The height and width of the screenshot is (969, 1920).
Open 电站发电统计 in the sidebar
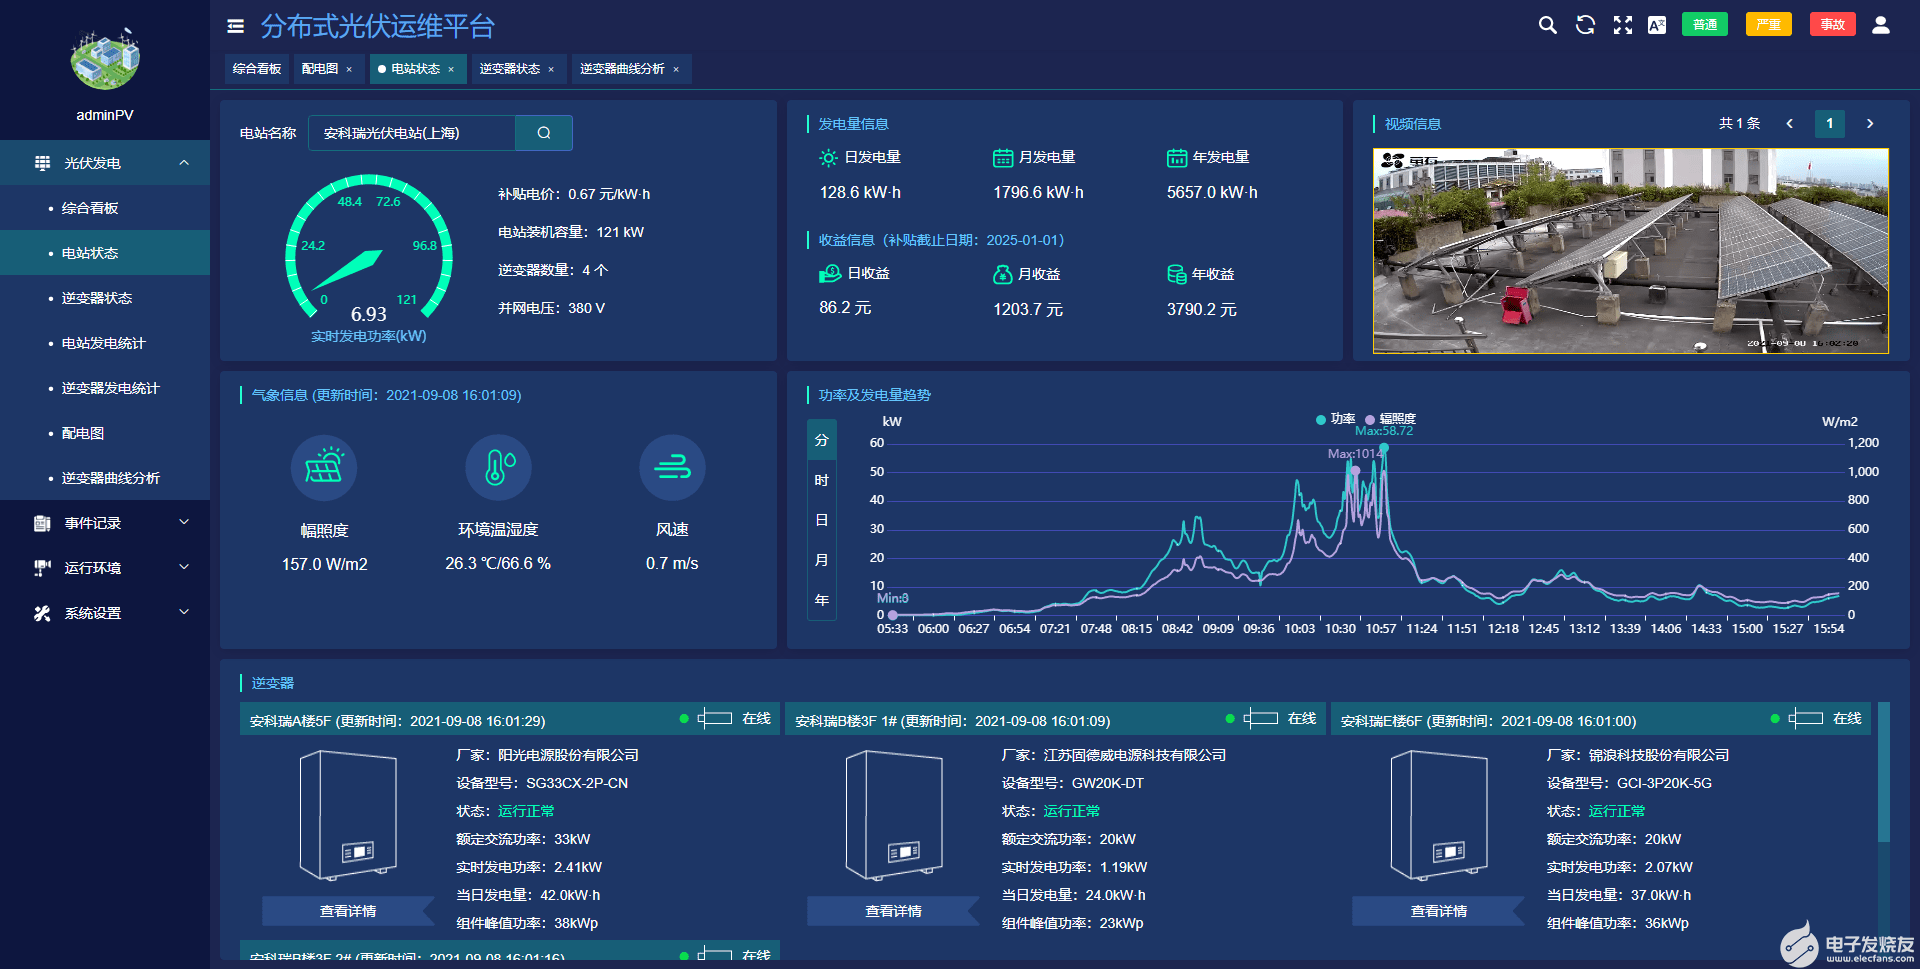[105, 343]
